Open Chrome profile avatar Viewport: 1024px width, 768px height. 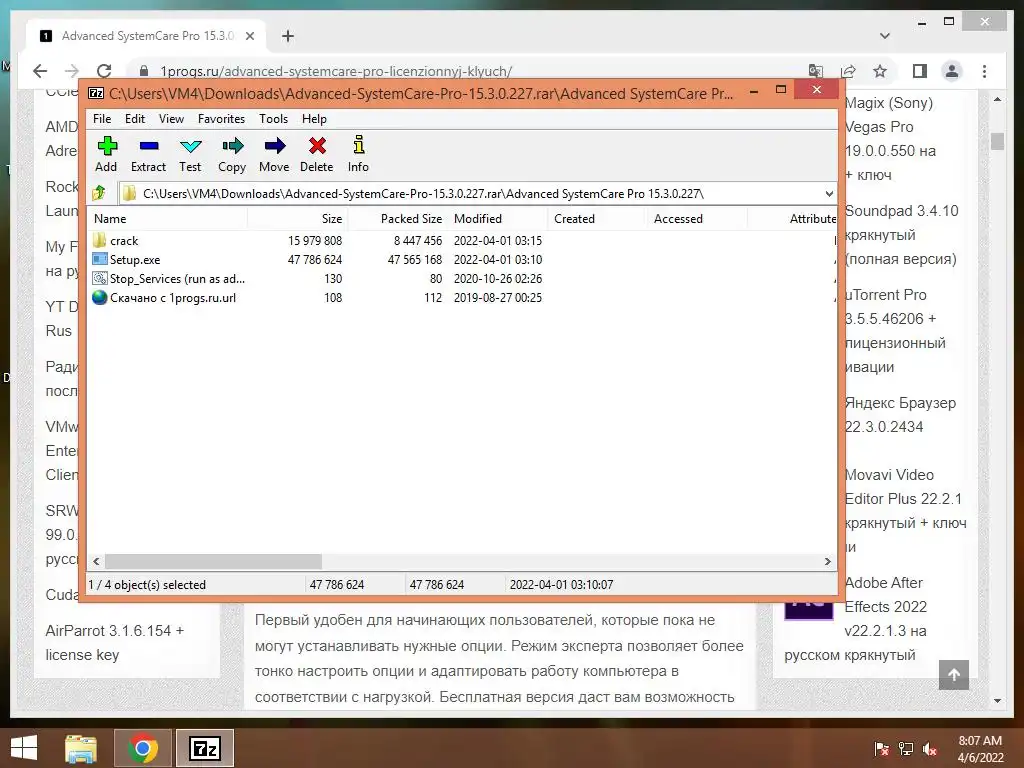coord(952,71)
